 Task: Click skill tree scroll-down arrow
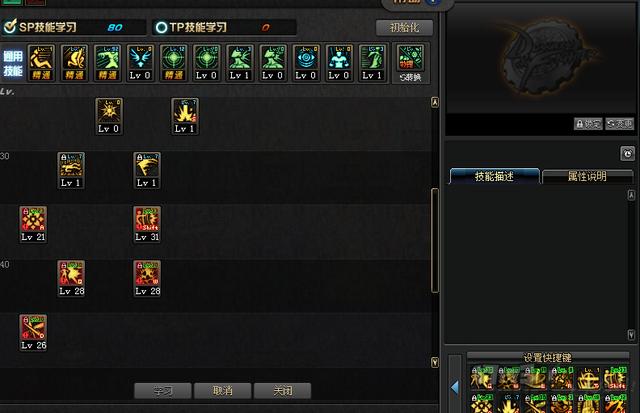[x=435, y=362]
